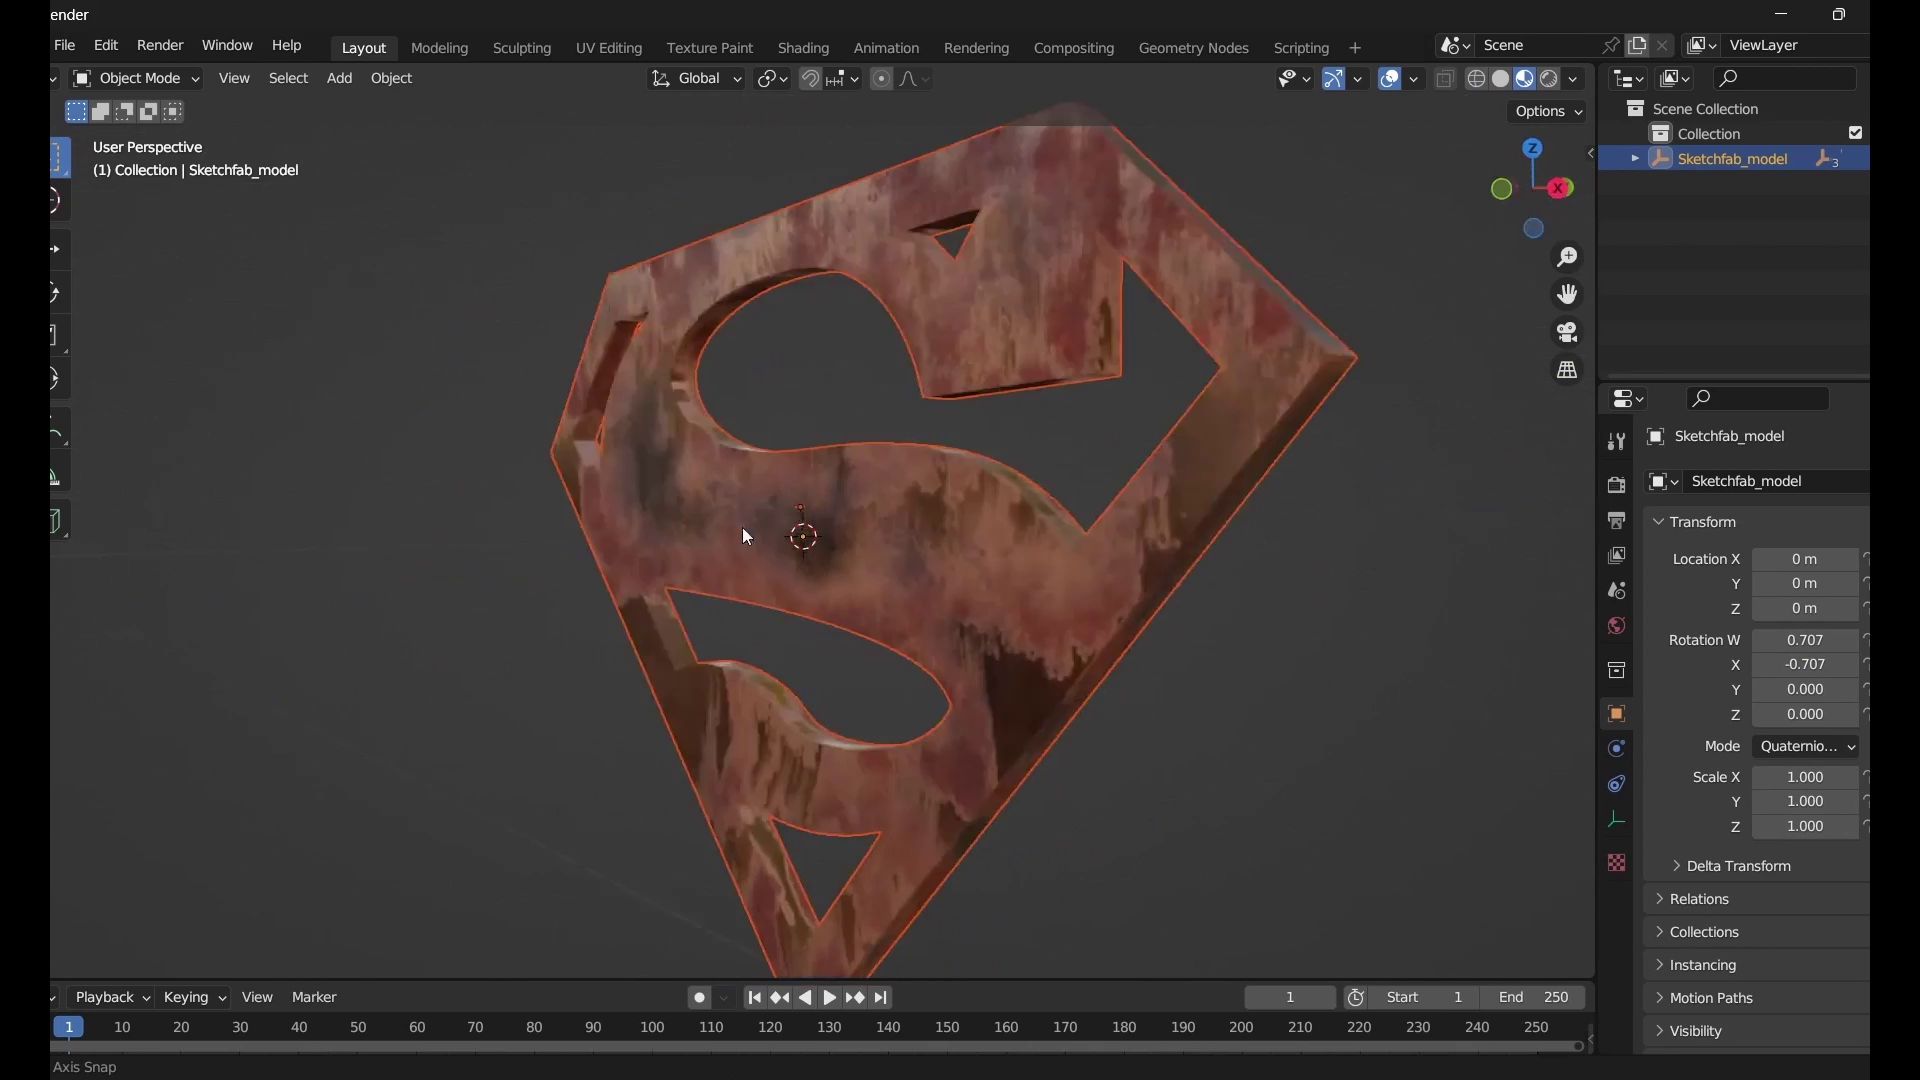The height and width of the screenshot is (1080, 1920).
Task: Toggle viewport gizmos display
Action: point(1334,79)
